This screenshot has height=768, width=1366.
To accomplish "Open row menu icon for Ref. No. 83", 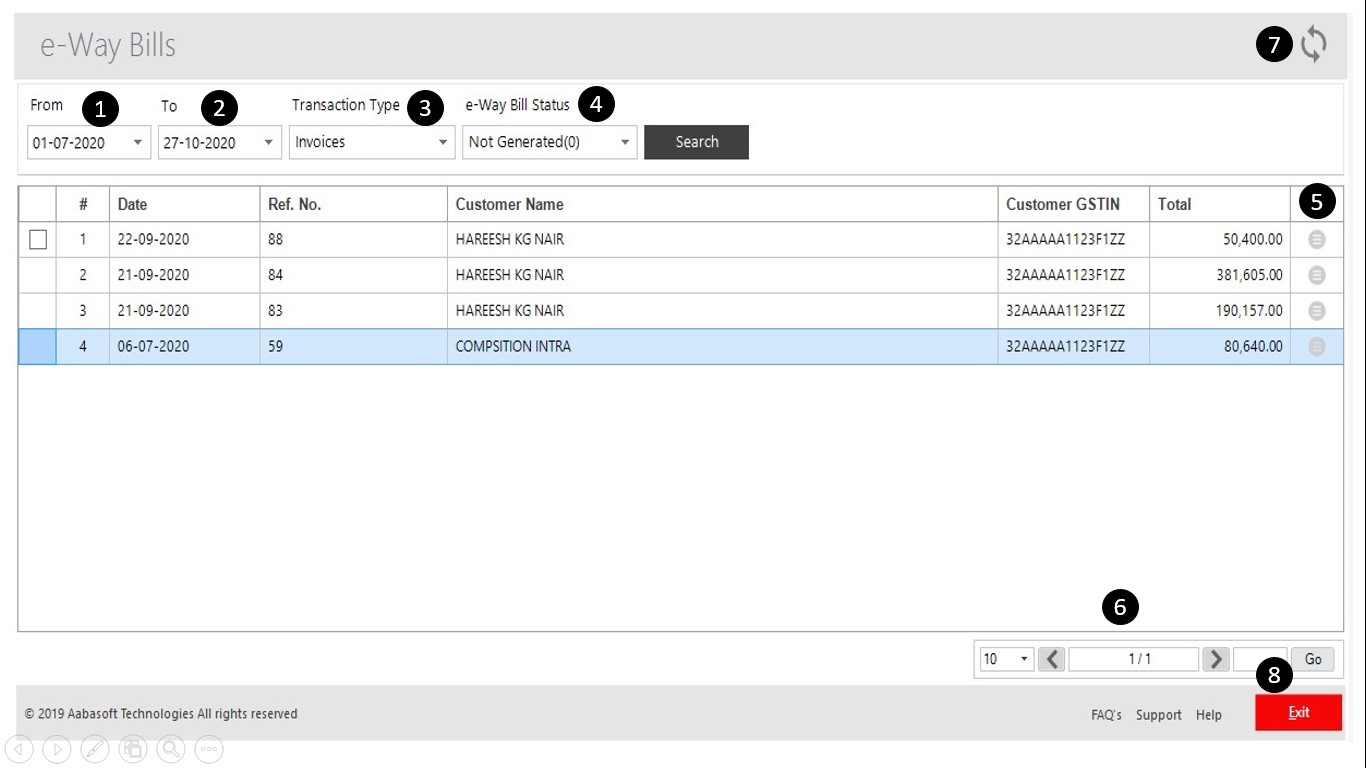I will [x=1317, y=311].
